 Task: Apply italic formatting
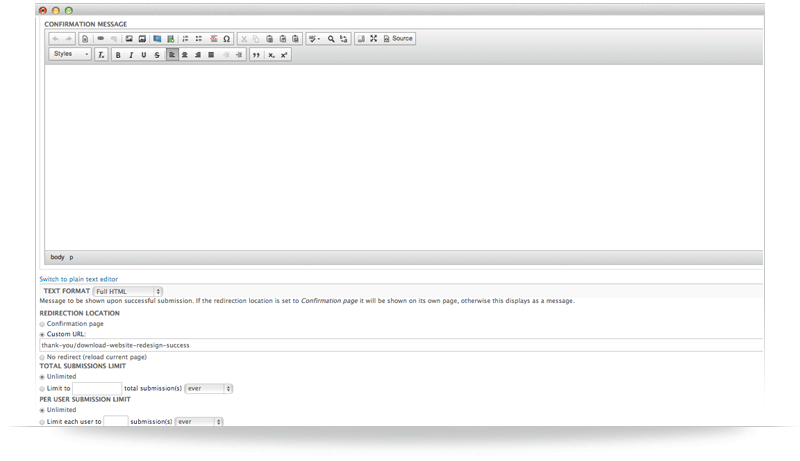(131, 55)
